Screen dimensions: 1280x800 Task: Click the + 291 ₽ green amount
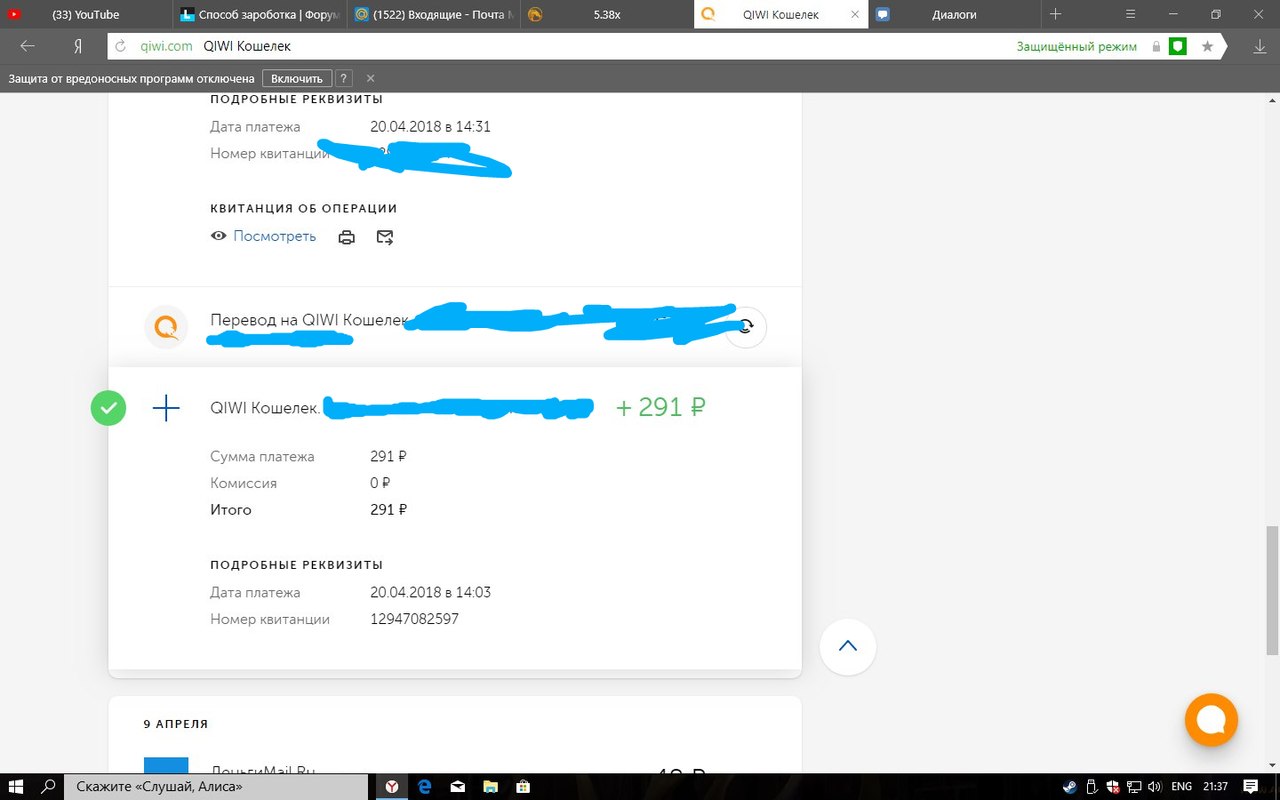[661, 407]
